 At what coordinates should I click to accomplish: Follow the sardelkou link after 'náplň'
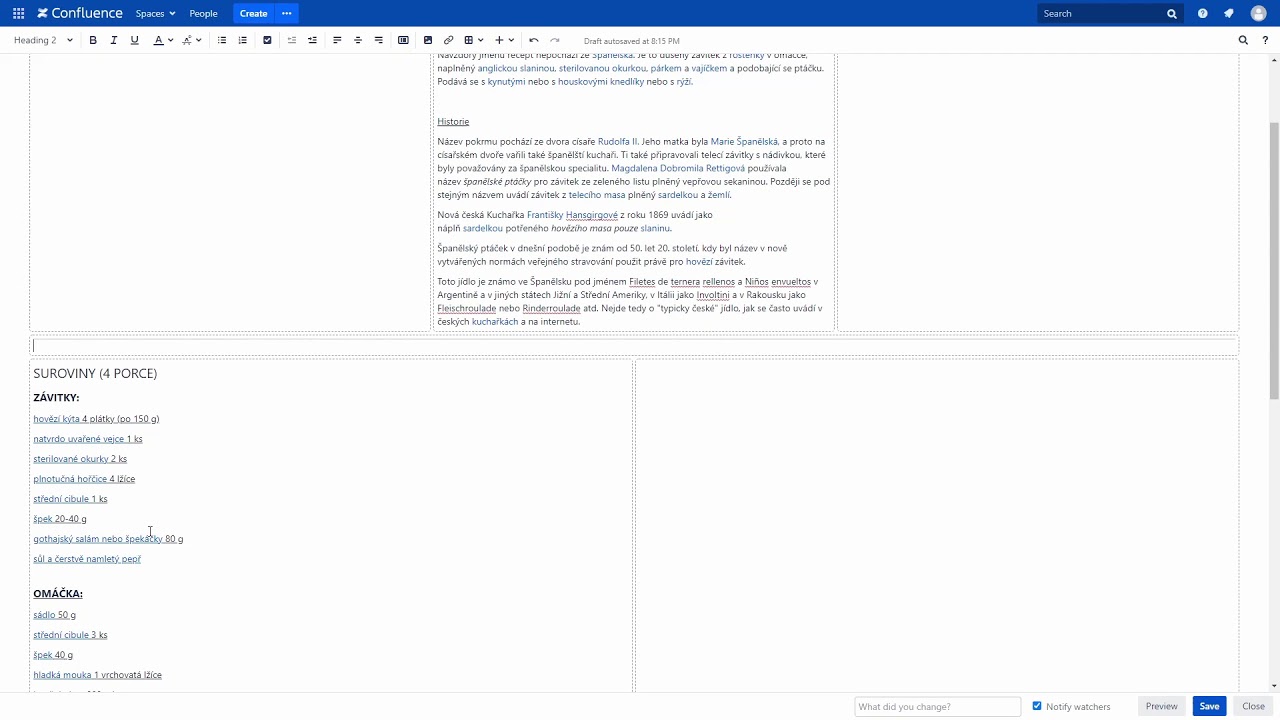coord(483,228)
